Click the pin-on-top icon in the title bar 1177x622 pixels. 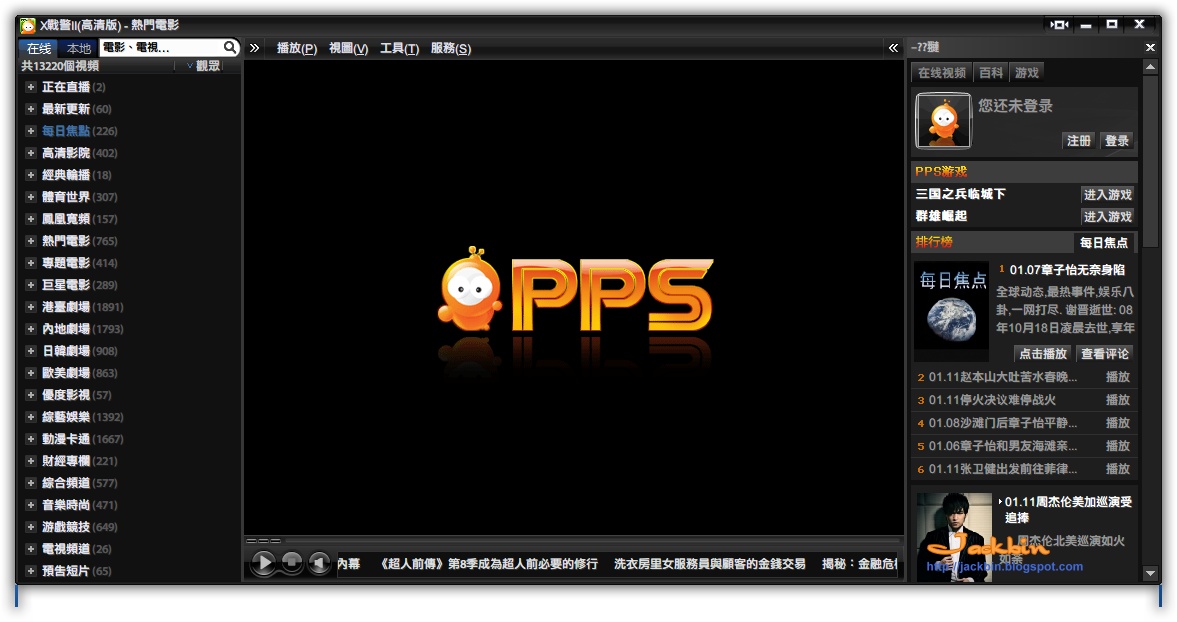pos(1057,24)
